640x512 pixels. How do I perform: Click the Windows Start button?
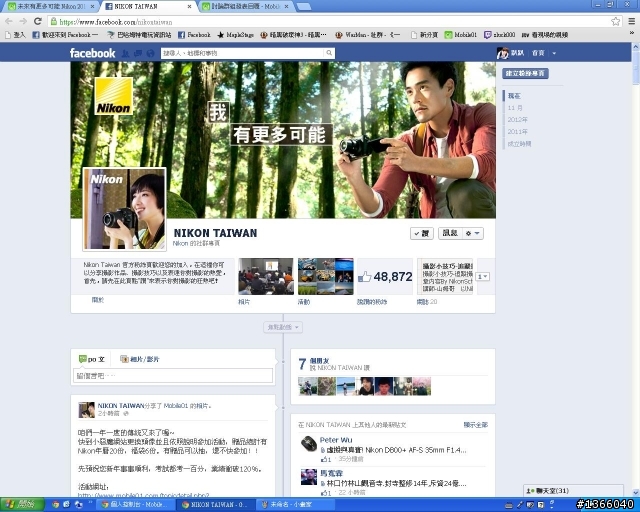[x=22, y=504]
